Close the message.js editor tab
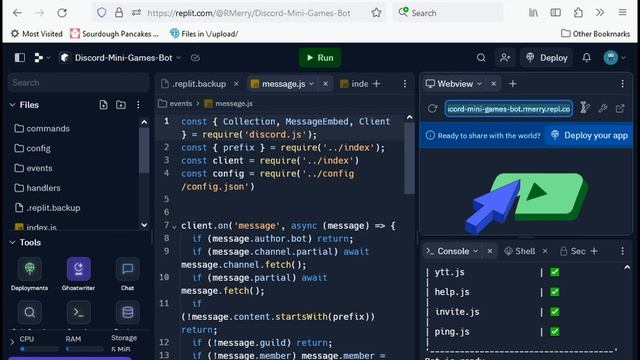Image resolution: width=640 pixels, height=360 pixels. (x=325, y=84)
